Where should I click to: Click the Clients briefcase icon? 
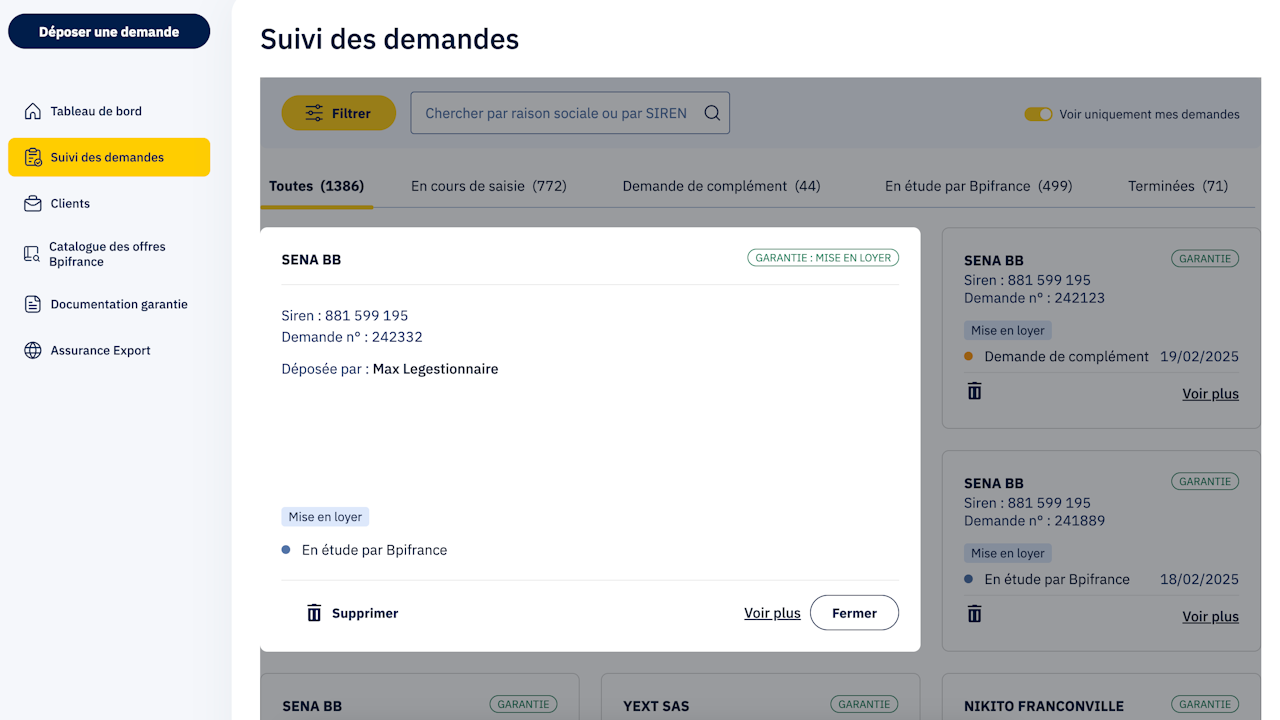(x=33, y=203)
